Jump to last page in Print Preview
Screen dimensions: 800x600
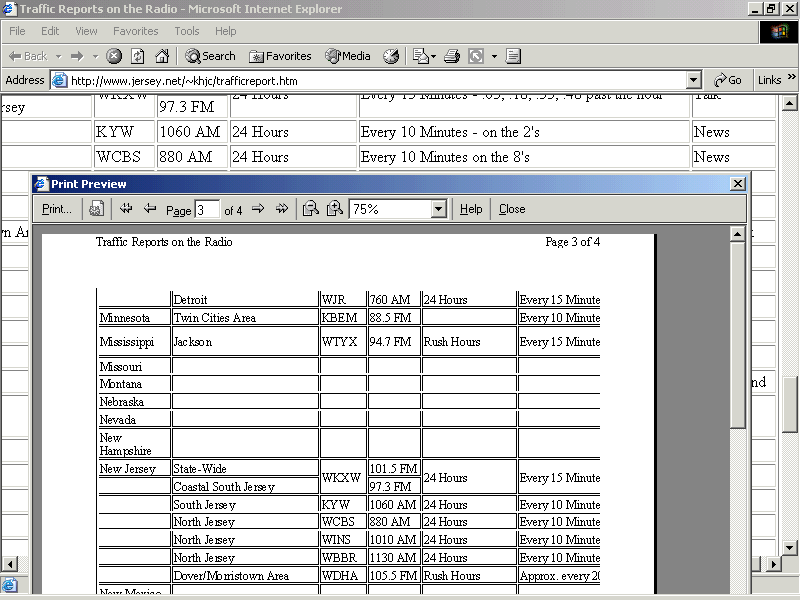(282, 209)
